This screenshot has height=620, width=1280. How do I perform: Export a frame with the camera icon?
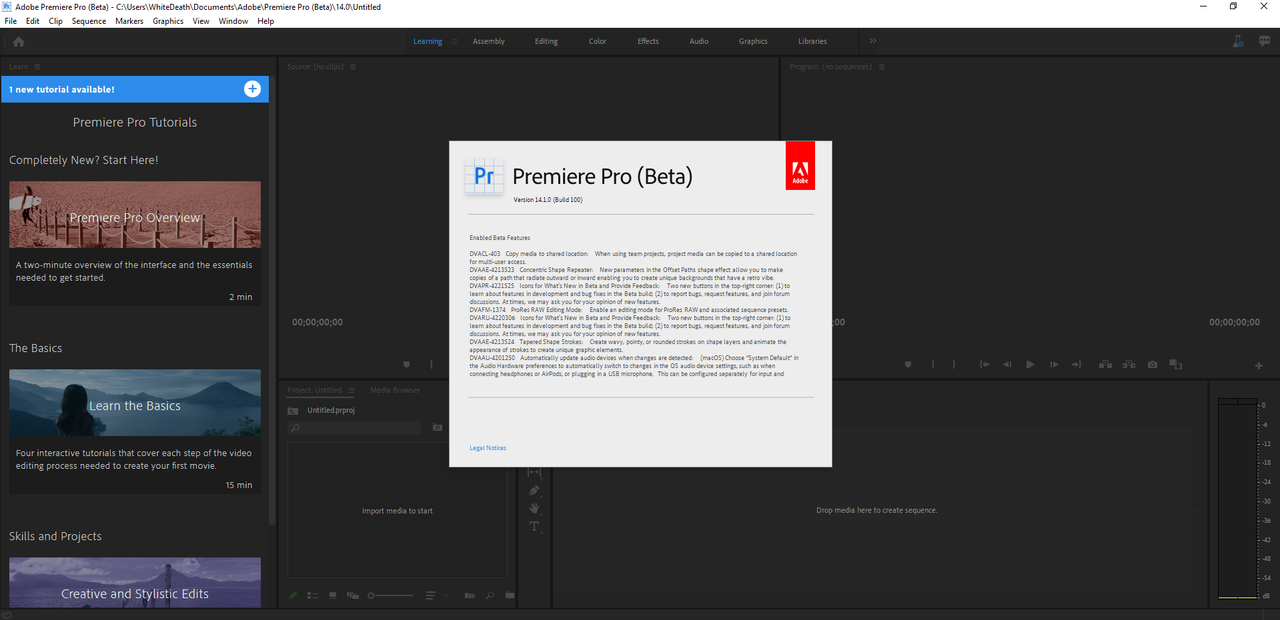click(x=1152, y=364)
